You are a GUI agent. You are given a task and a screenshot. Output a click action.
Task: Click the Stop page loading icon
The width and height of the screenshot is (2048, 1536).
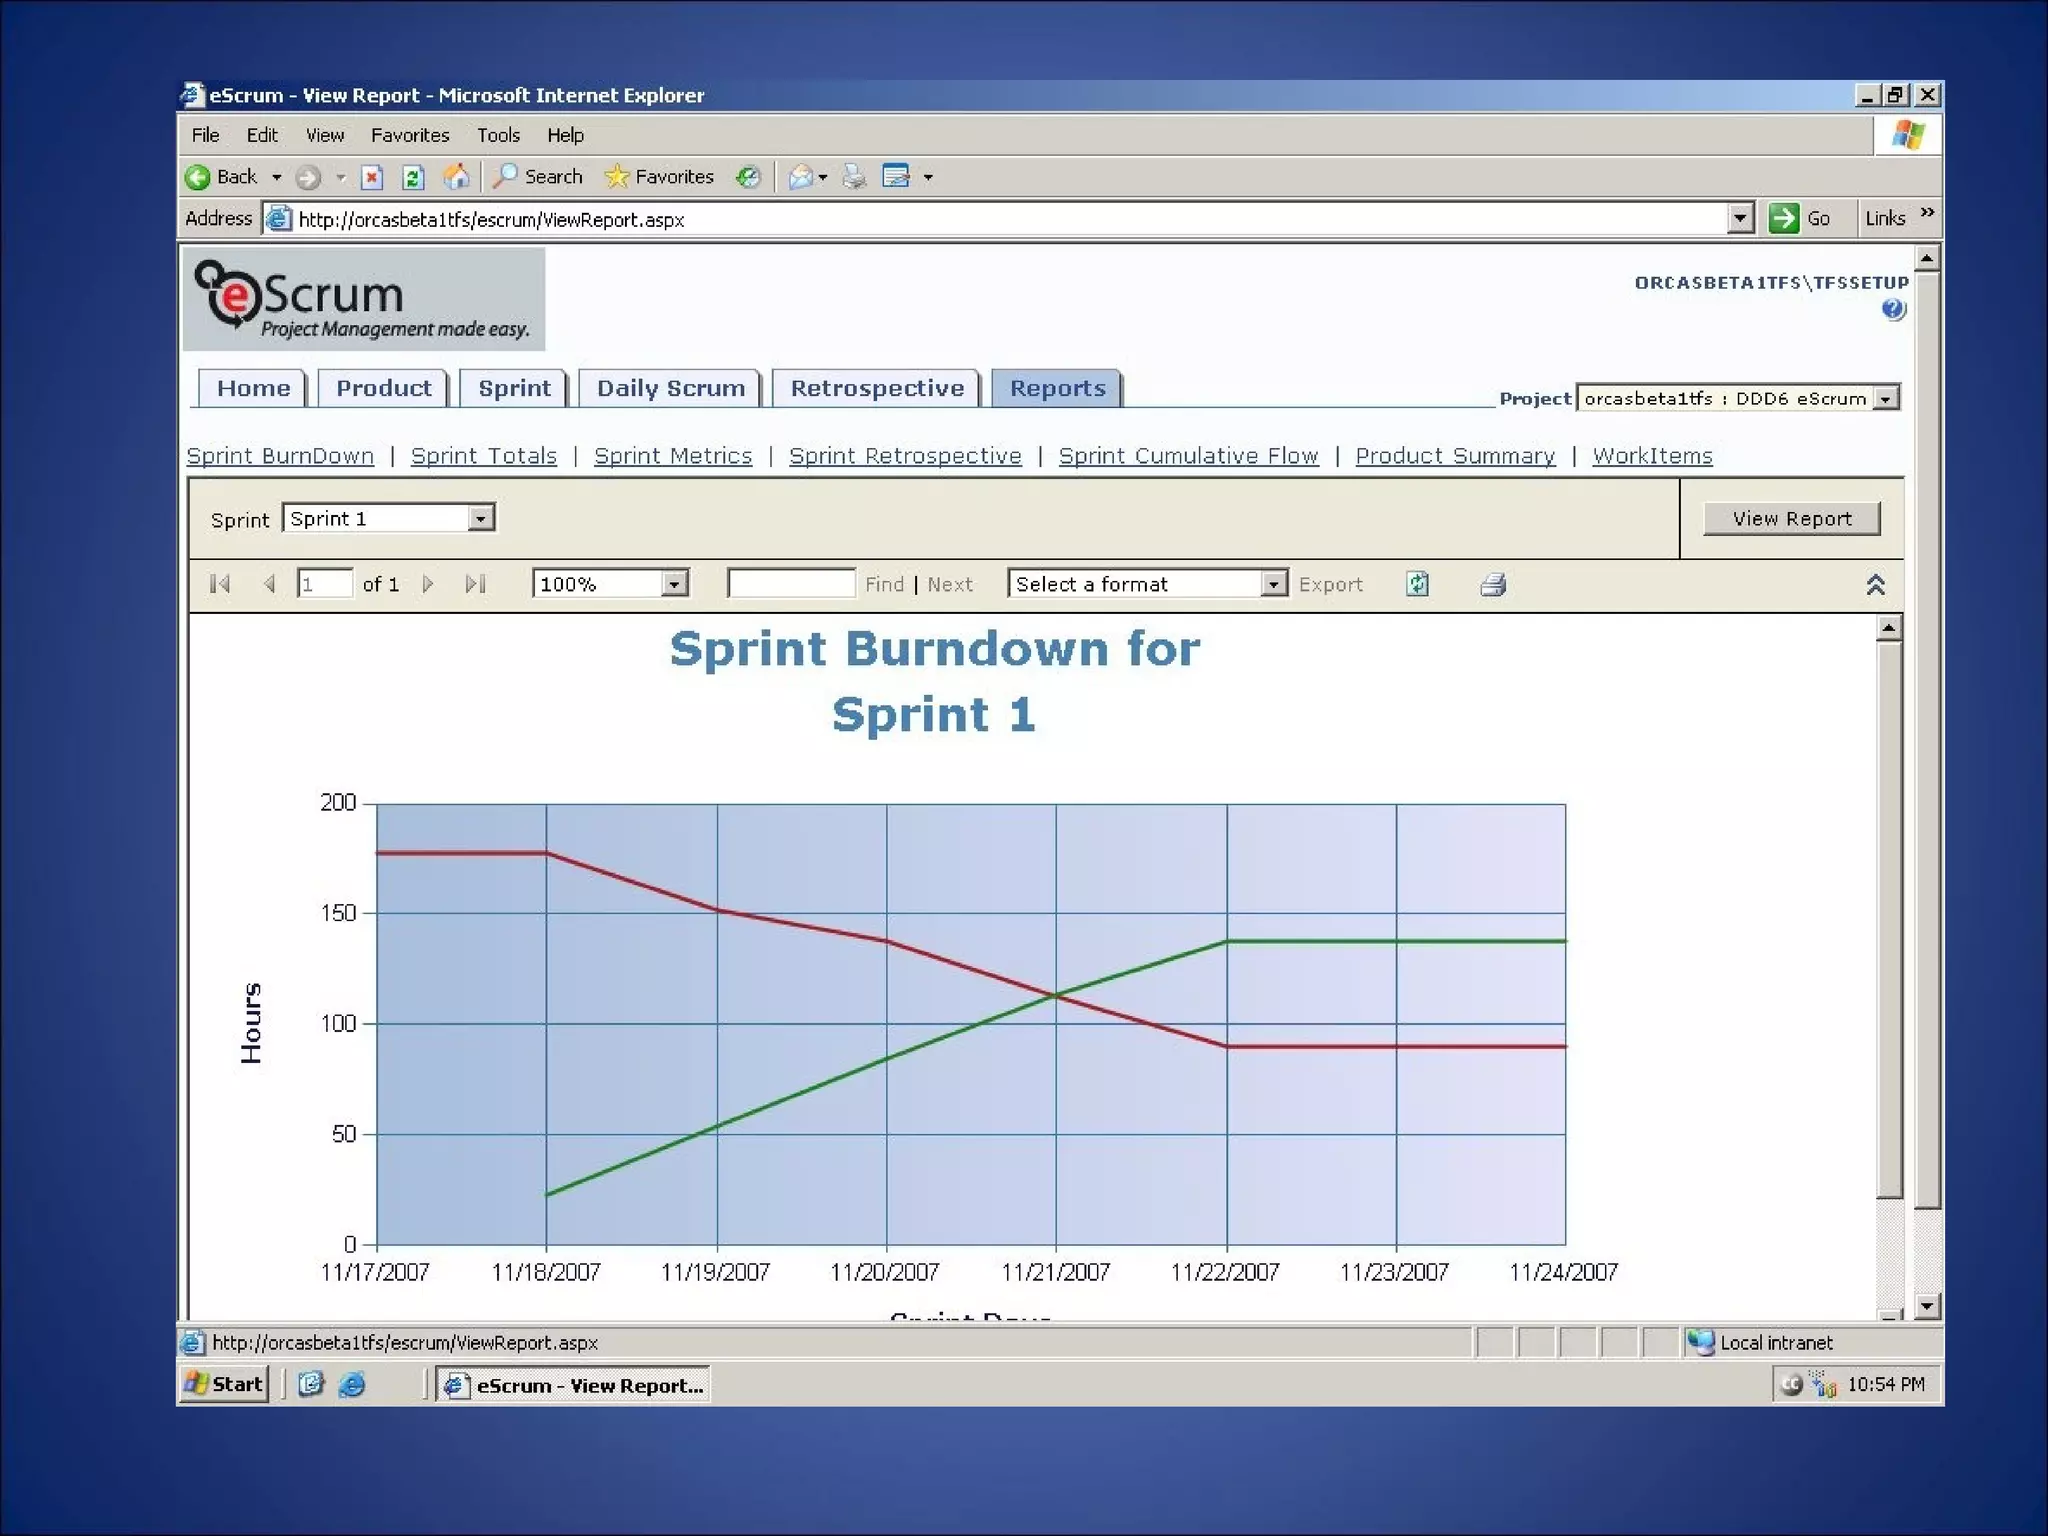pyautogui.click(x=372, y=177)
